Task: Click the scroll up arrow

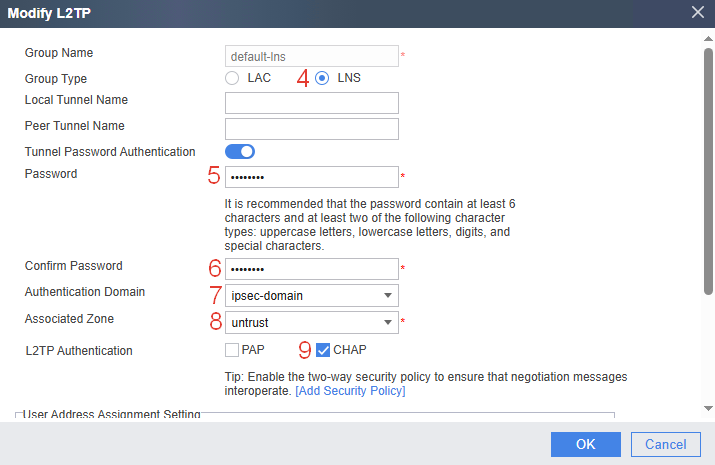Action: coord(708,38)
